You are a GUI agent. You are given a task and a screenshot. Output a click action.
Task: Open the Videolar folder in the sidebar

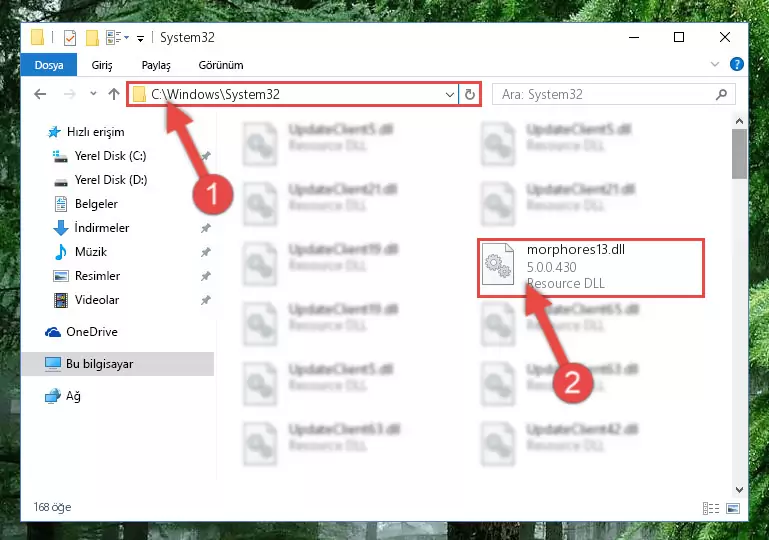[97, 300]
